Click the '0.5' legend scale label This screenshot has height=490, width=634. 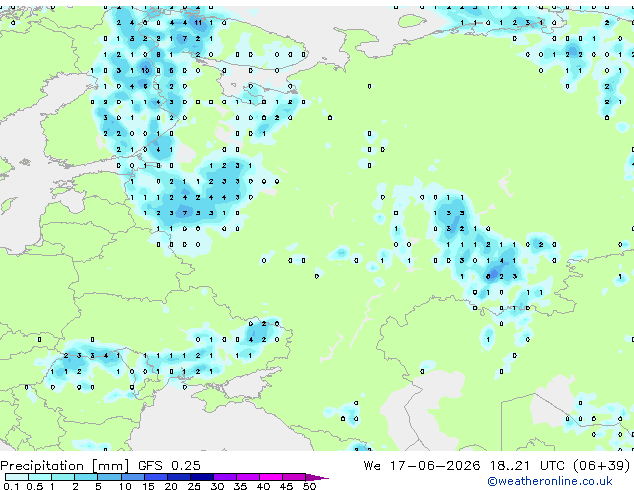(34, 486)
